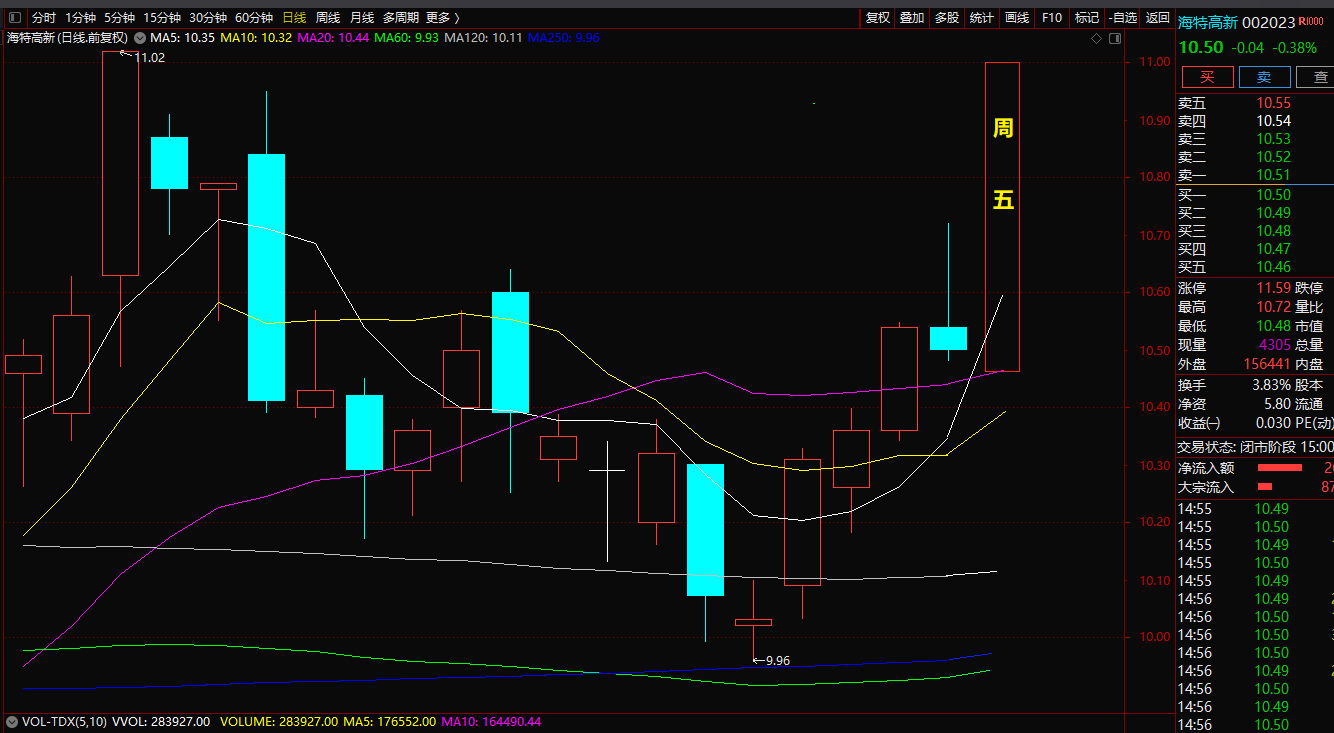Open the 多周期 multi-period view
The height and width of the screenshot is (733, 1334).
tap(400, 18)
